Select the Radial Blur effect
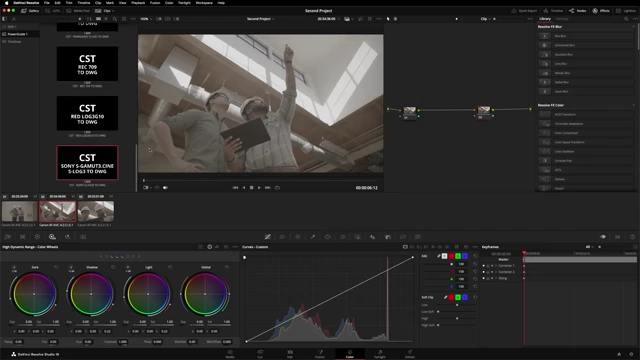The height and width of the screenshot is (360, 640). [585, 82]
